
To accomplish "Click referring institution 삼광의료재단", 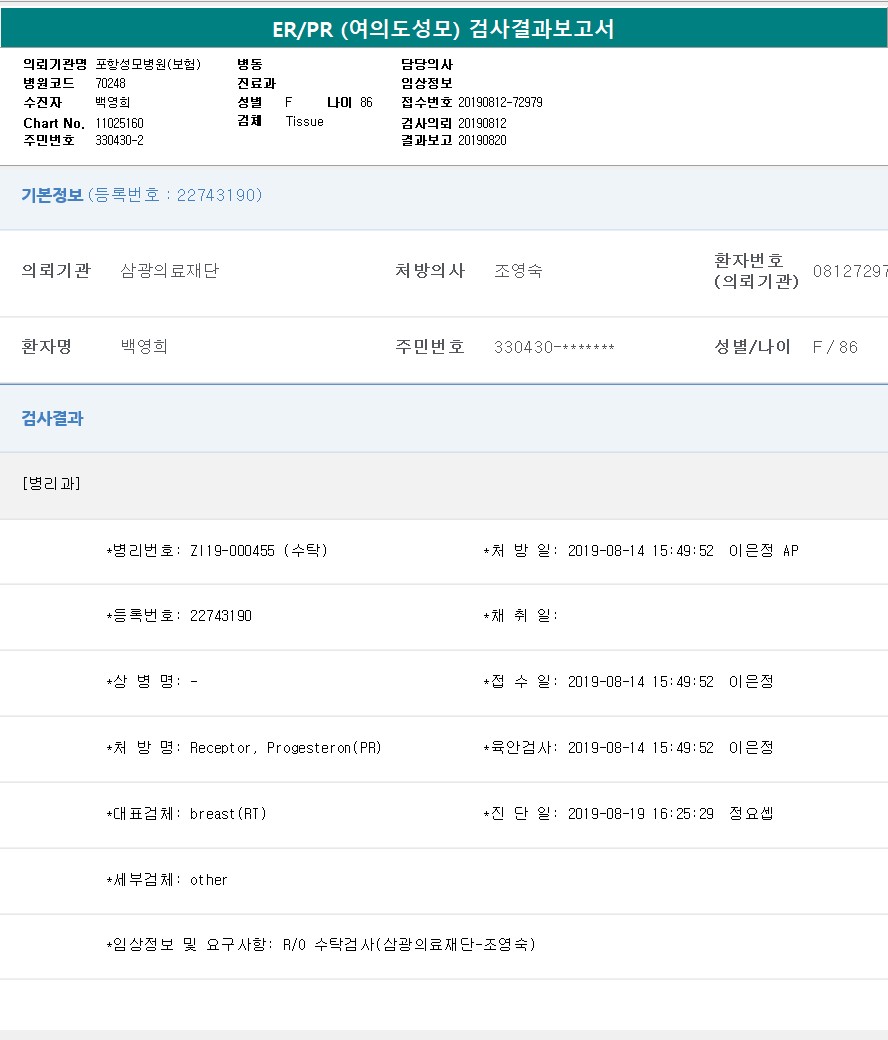I will 170,271.
